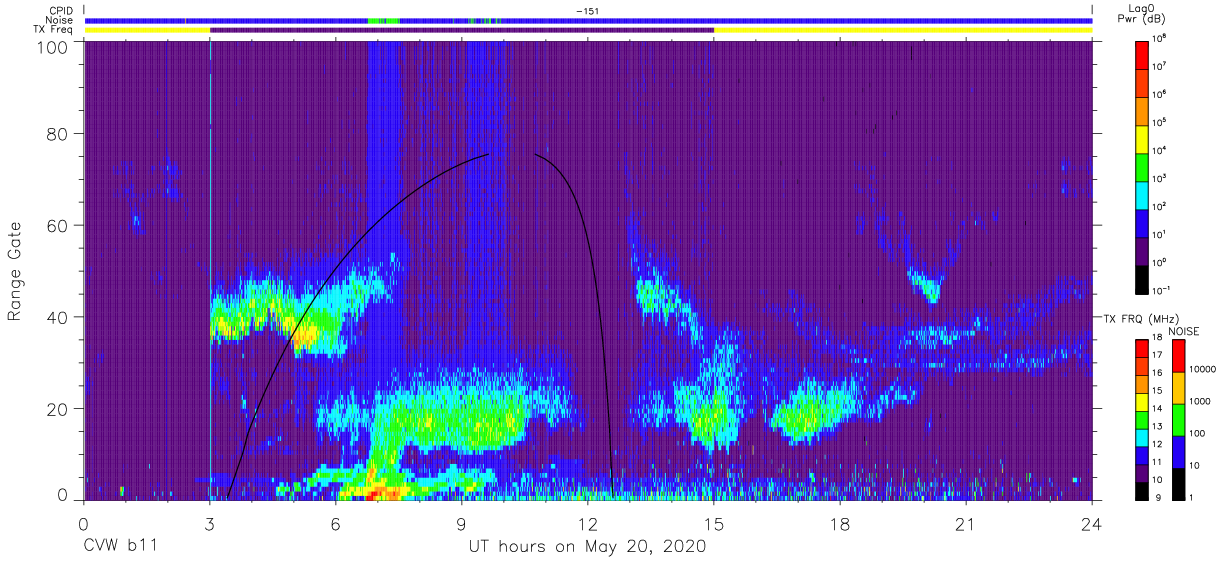Click the NOISE legend title
Screen dimensions: 1228x567
1184,331
